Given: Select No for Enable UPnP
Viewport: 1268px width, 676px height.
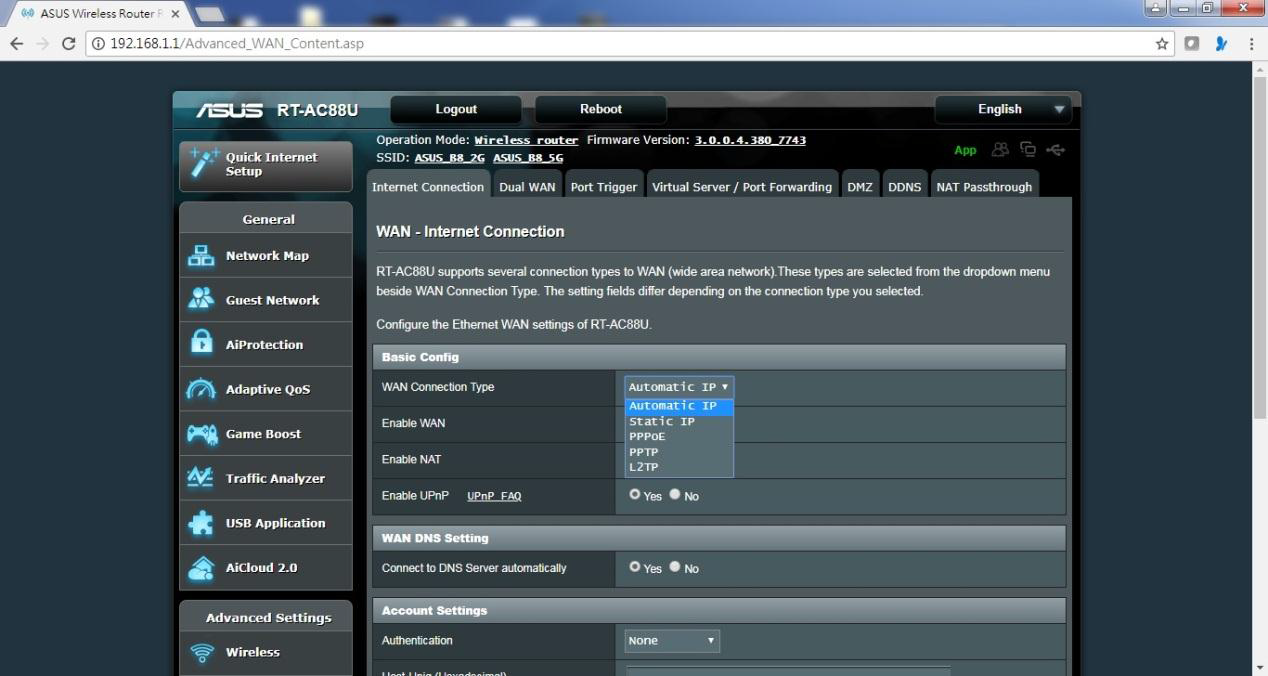Looking at the screenshot, I should 675,494.
